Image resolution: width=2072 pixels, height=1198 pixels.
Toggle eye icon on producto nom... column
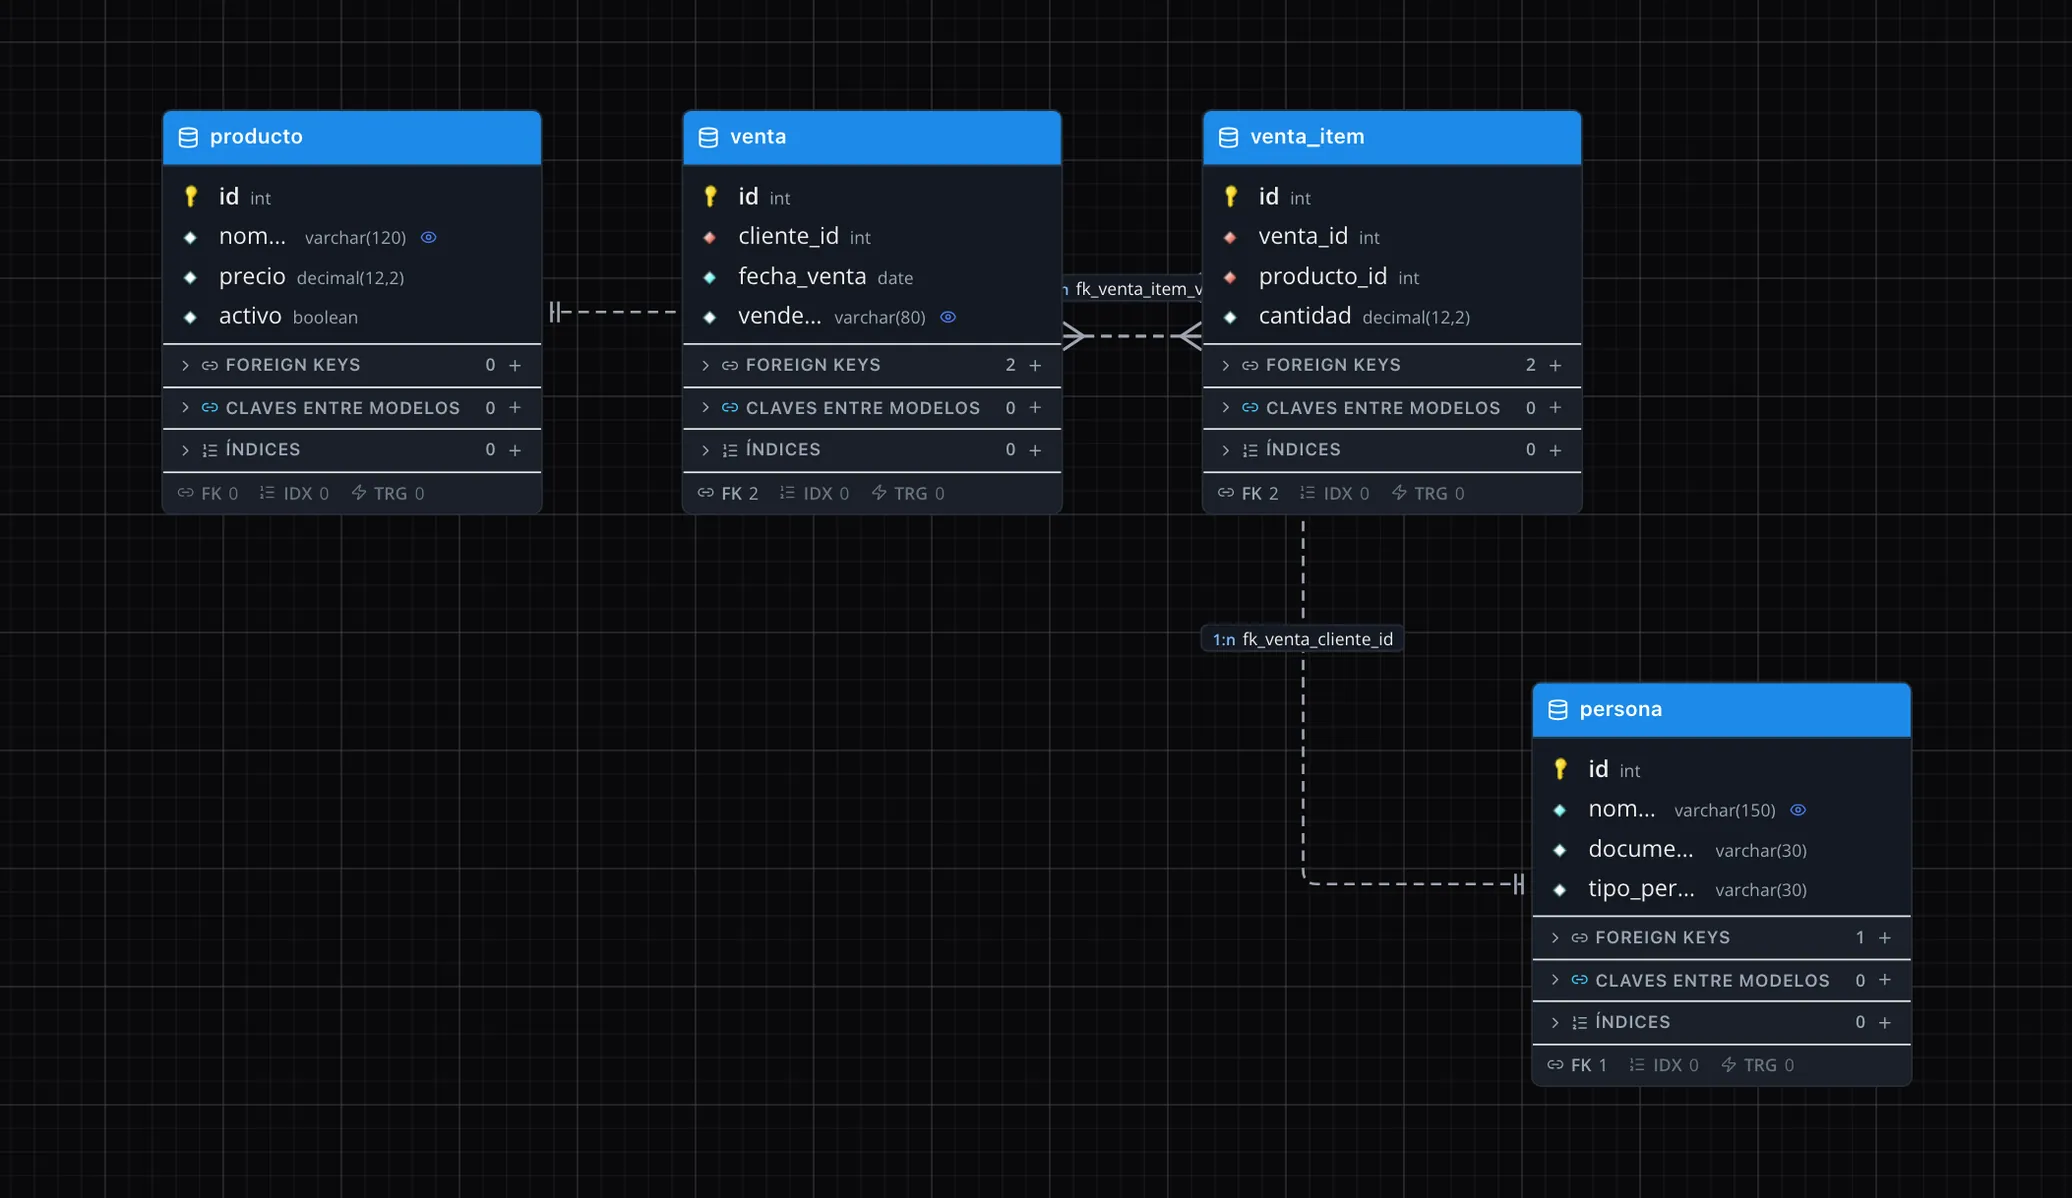tap(429, 238)
